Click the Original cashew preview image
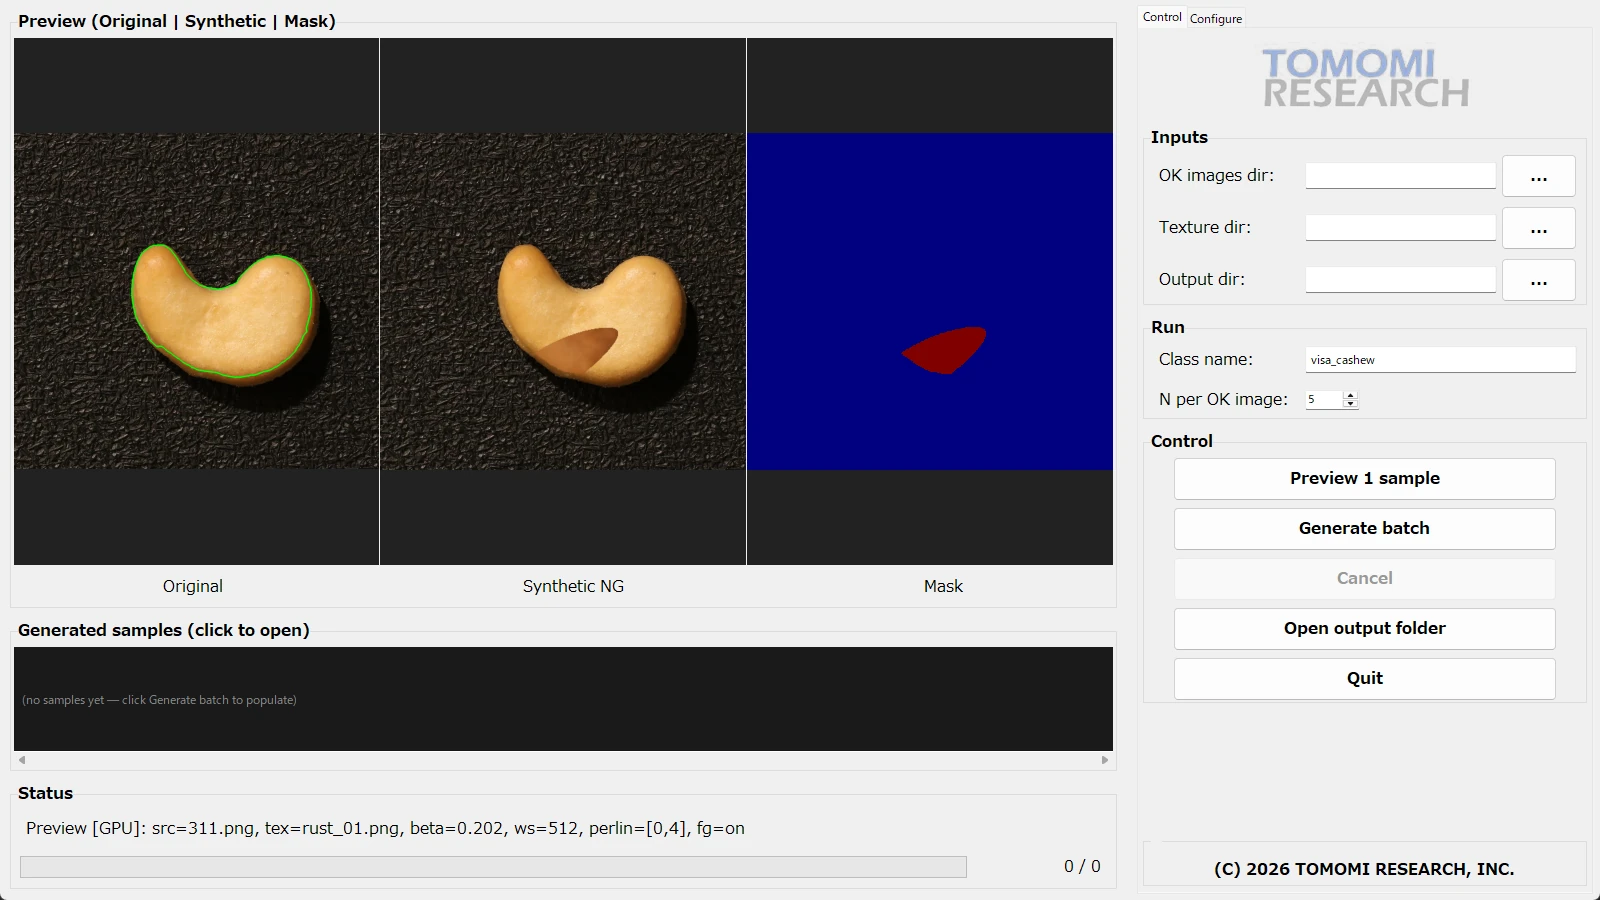Viewport: 1600px width, 900px height. click(x=196, y=301)
